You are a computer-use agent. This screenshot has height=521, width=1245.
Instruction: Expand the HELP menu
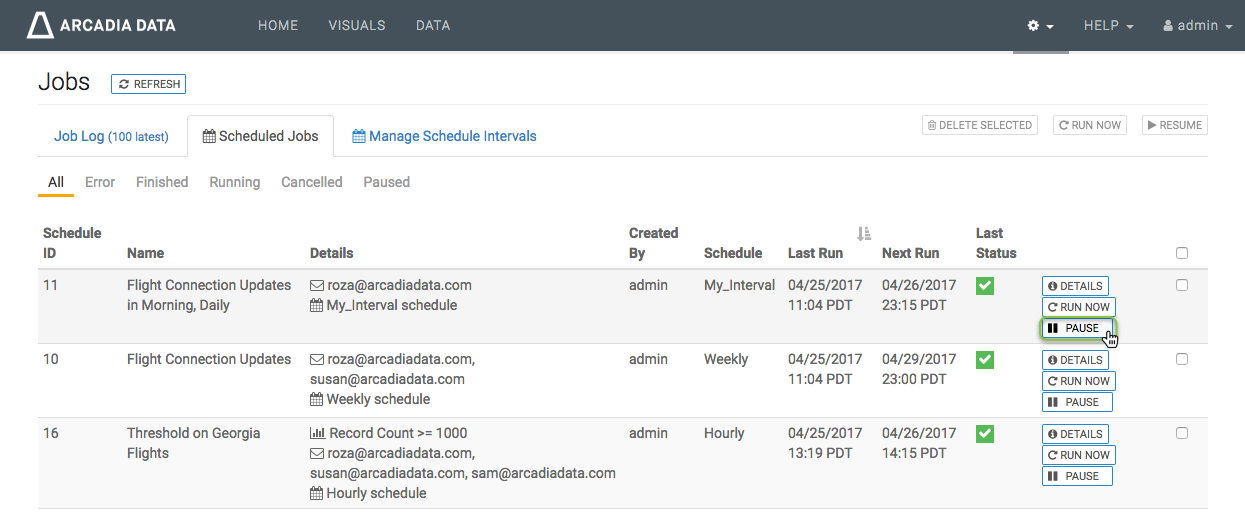(x=1108, y=26)
